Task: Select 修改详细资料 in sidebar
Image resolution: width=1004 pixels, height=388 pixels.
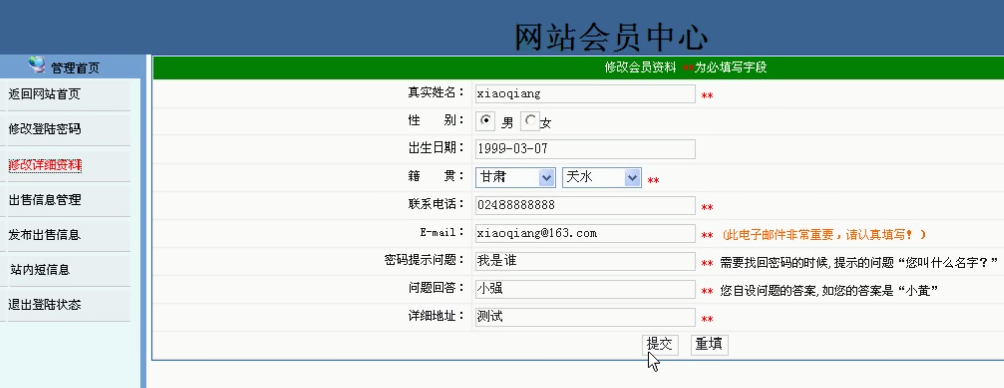Action: (44, 165)
